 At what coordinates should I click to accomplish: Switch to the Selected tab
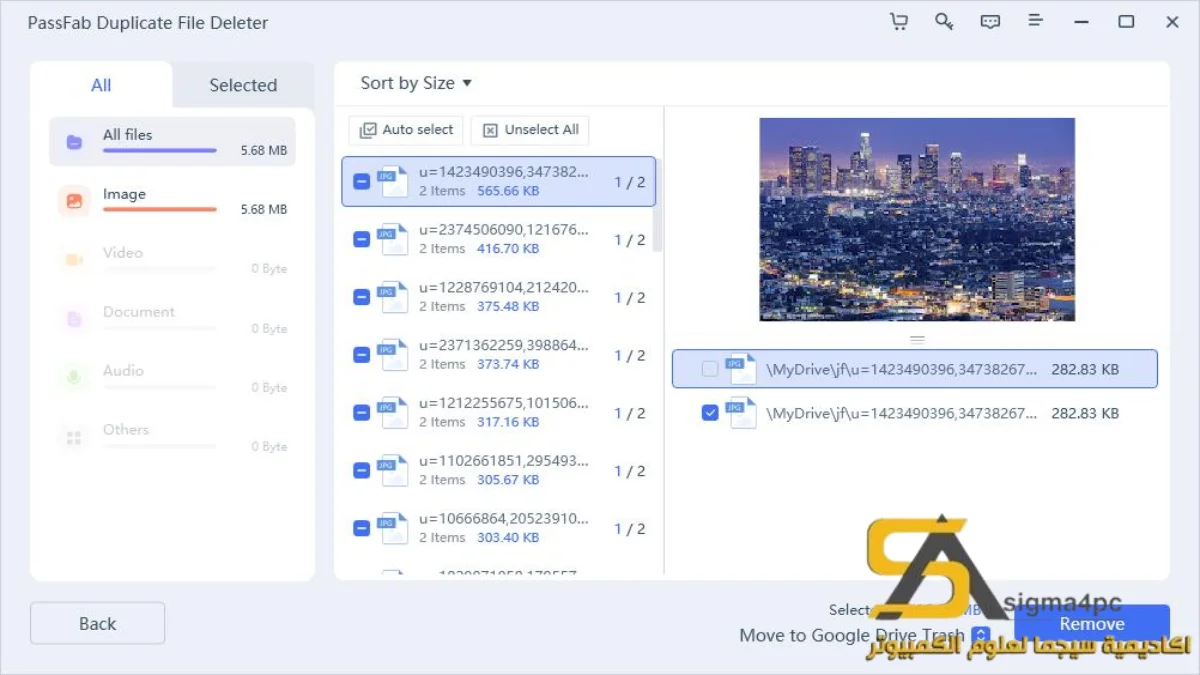[243, 85]
